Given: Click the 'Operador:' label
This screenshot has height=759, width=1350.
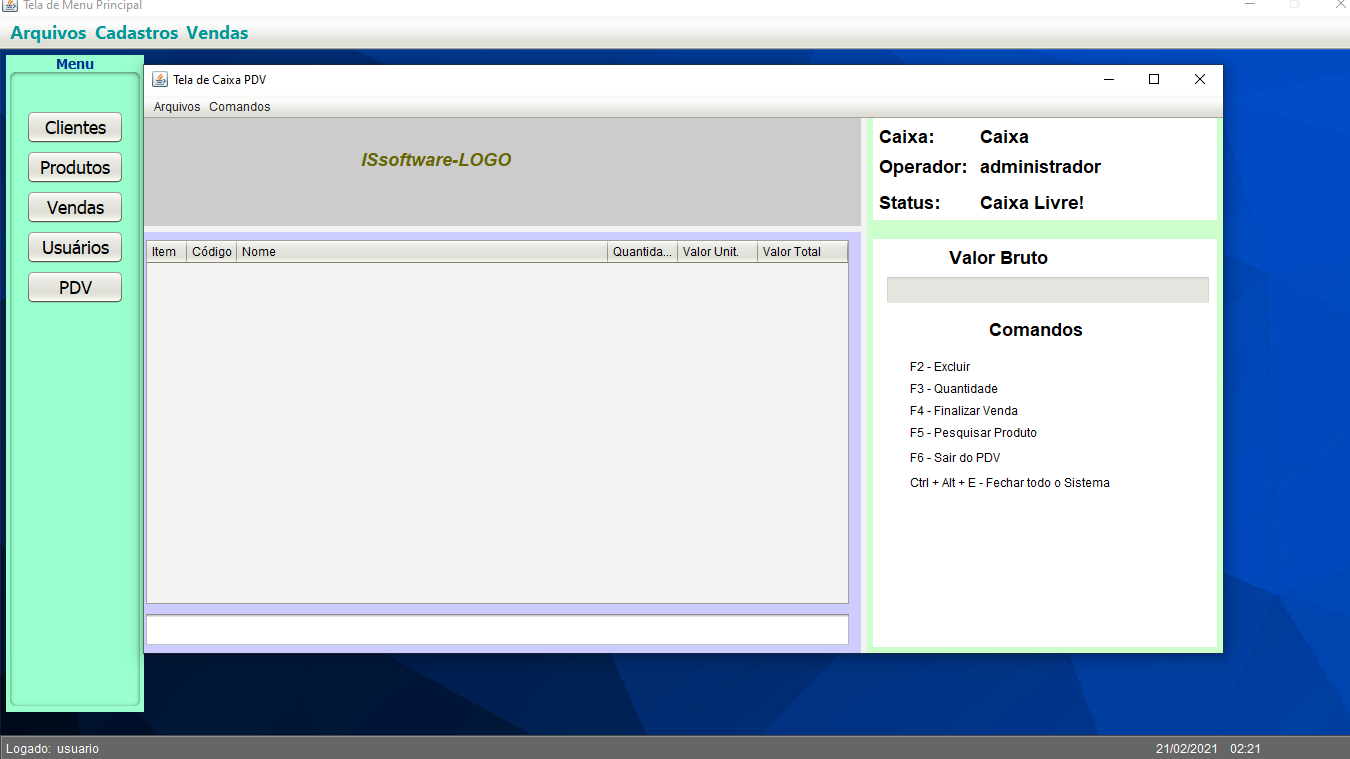Looking at the screenshot, I should coord(923,167).
